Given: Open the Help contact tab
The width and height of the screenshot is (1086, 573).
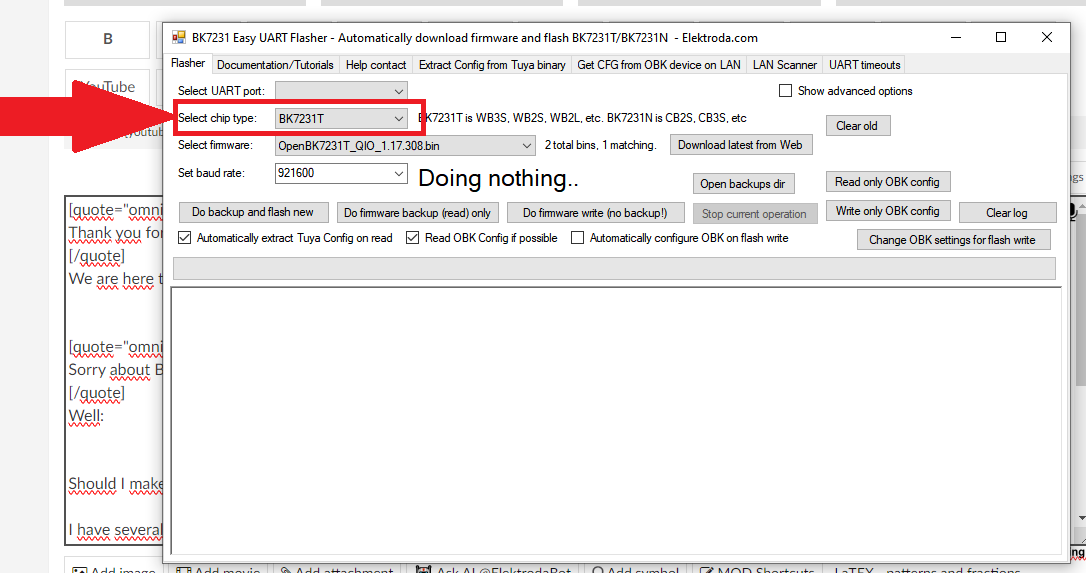Looking at the screenshot, I should click(375, 64).
